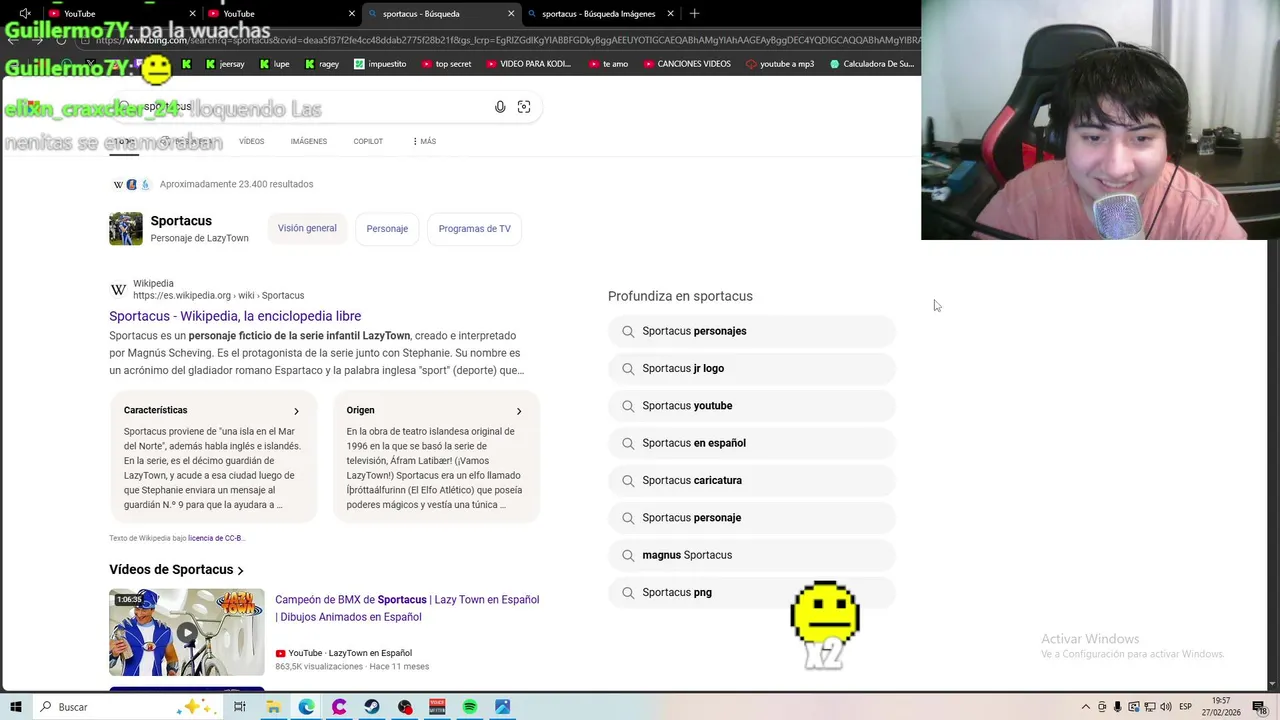
Task: Click the volume speaker tray icon
Action: 1166,707
